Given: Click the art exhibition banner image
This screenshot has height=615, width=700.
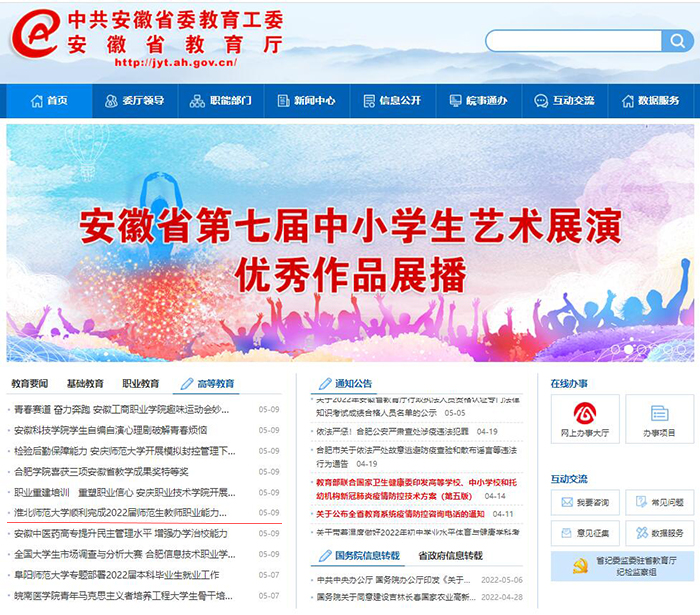Looking at the screenshot, I should coord(350,243).
